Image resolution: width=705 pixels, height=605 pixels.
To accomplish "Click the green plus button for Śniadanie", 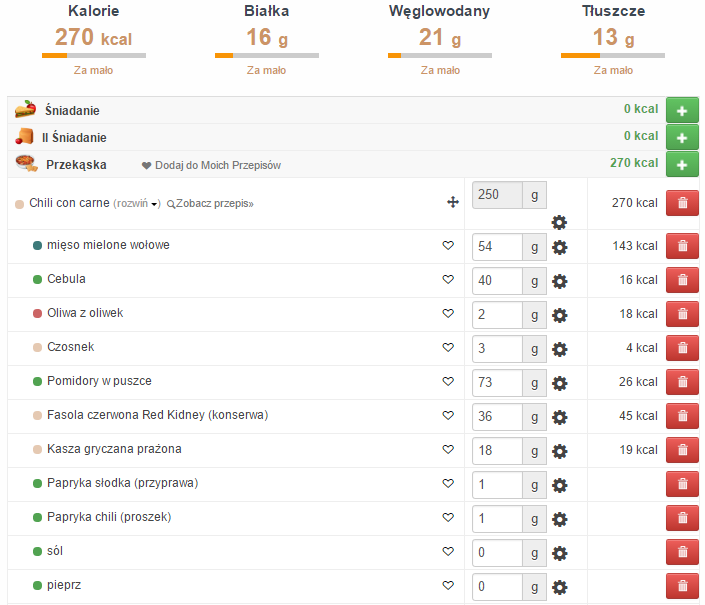I will (682, 110).
